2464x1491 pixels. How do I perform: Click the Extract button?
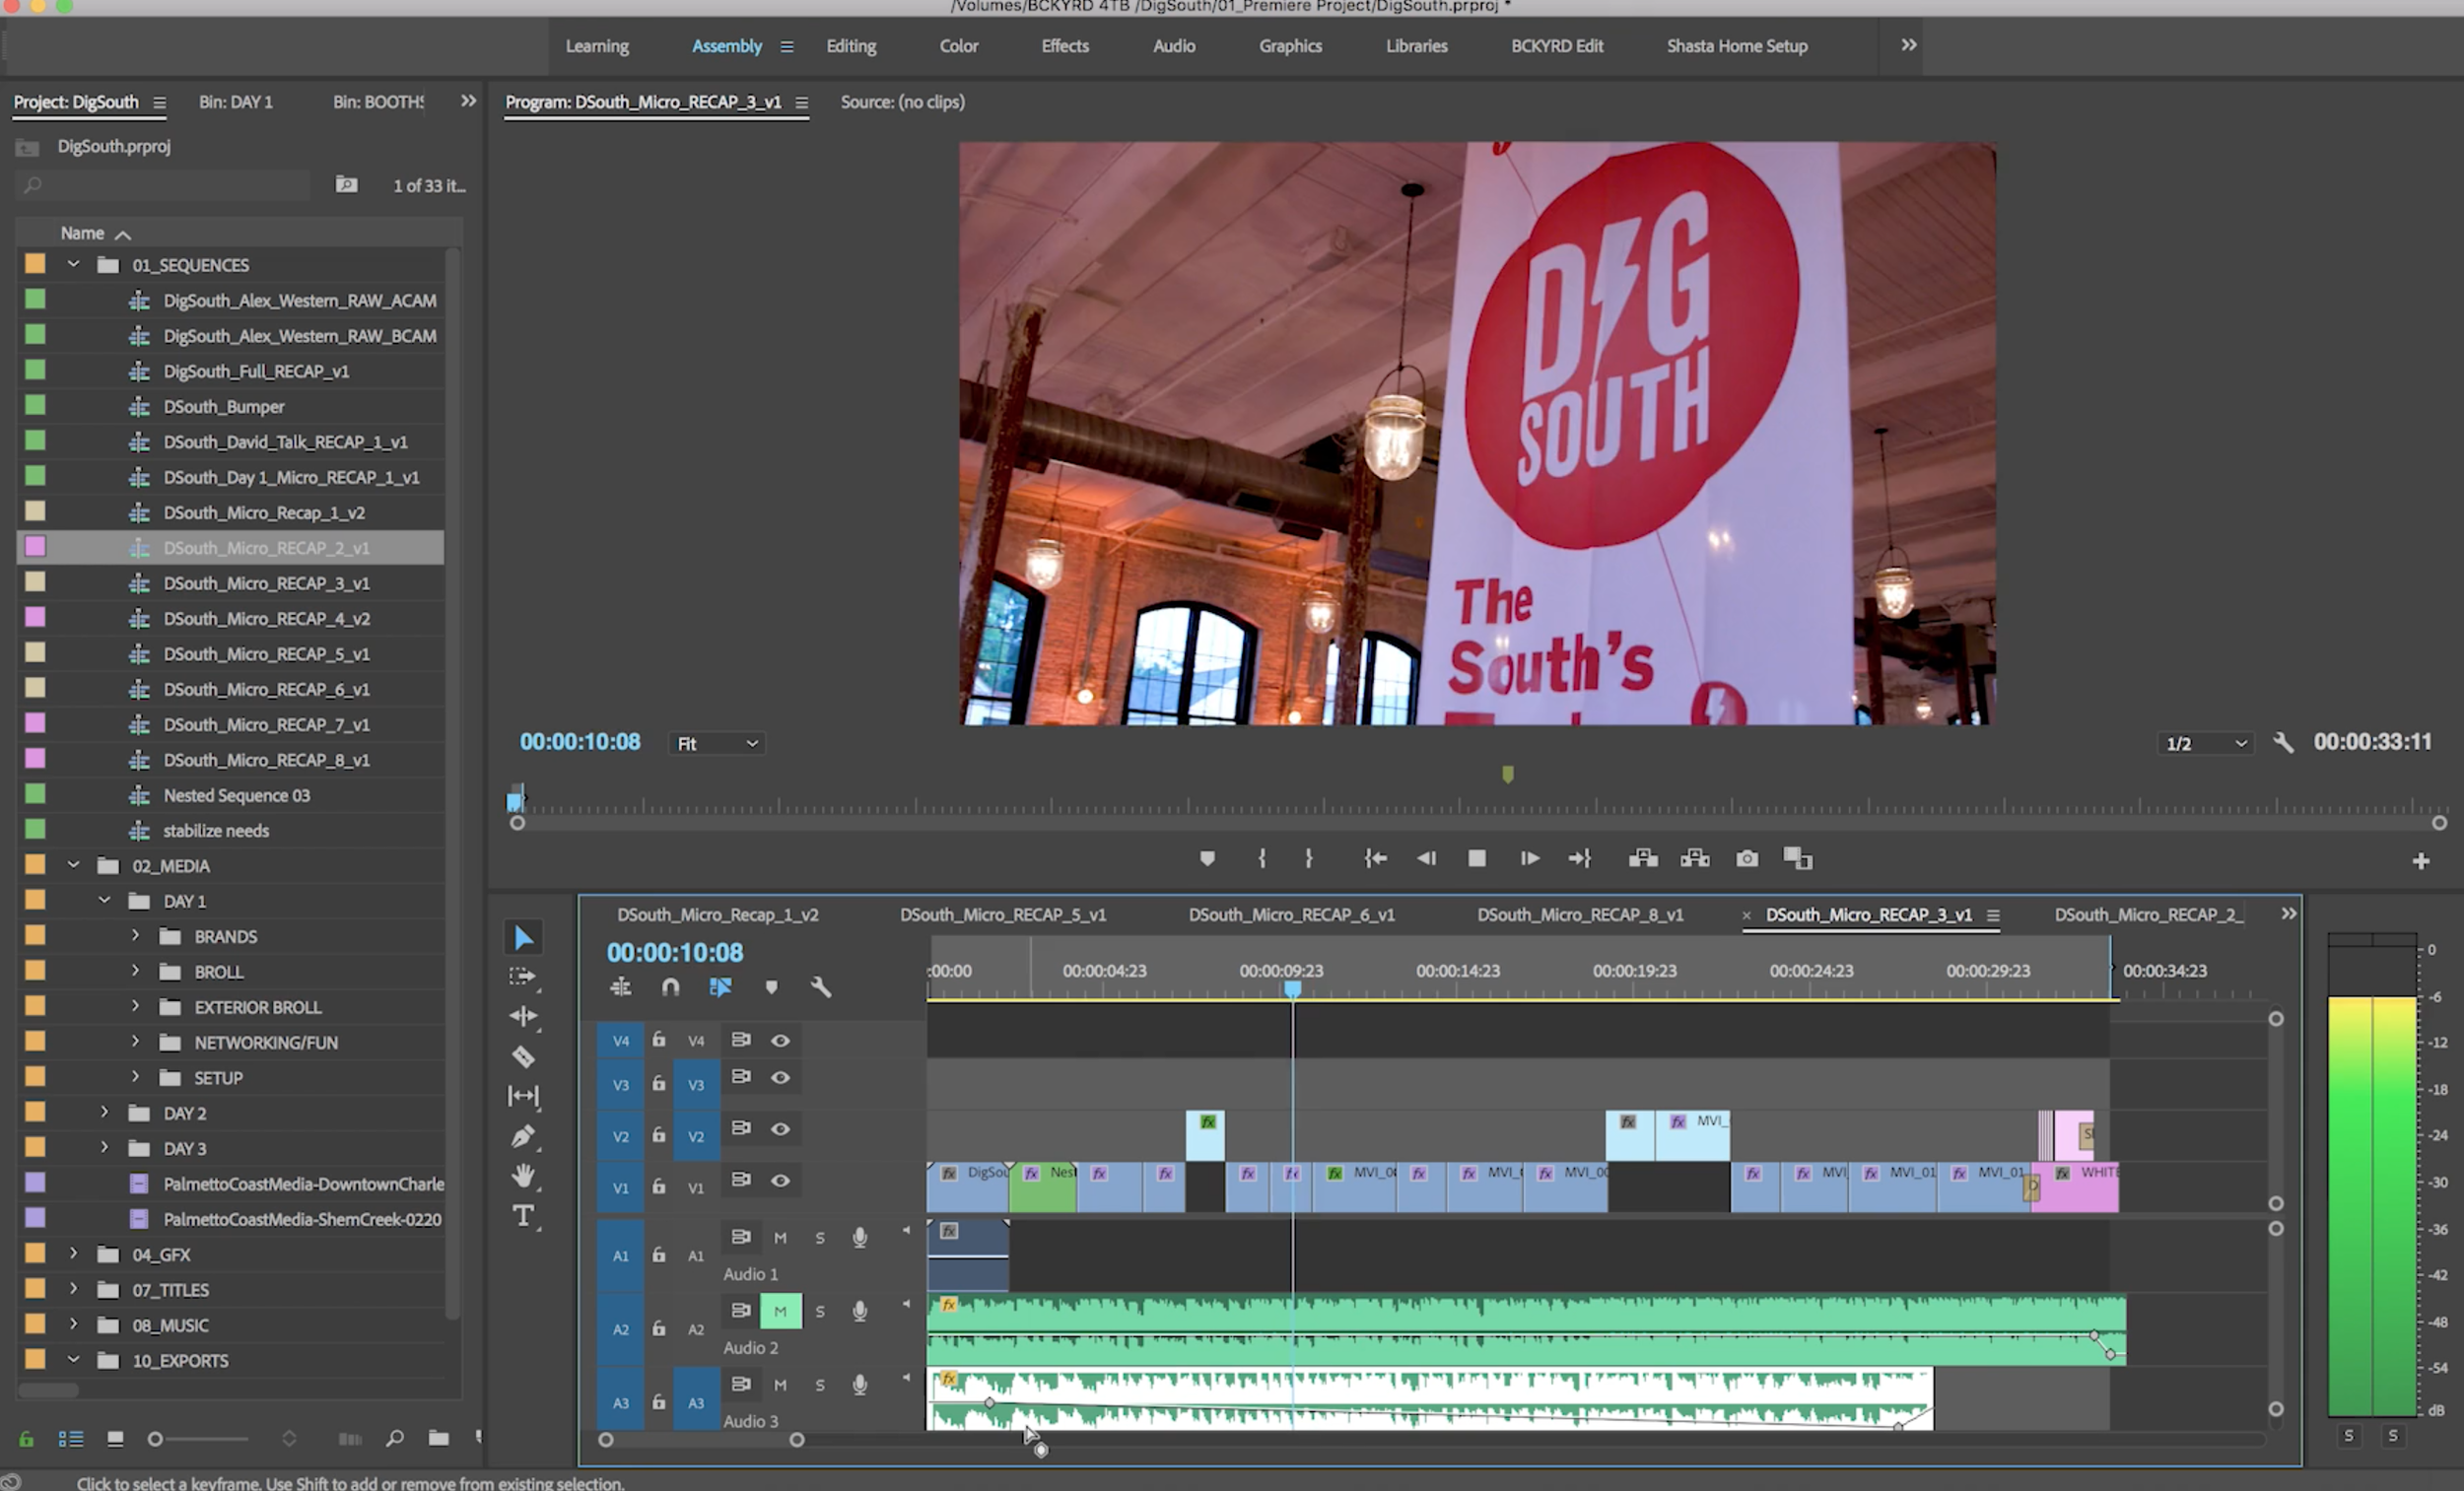pyautogui.click(x=1695, y=859)
